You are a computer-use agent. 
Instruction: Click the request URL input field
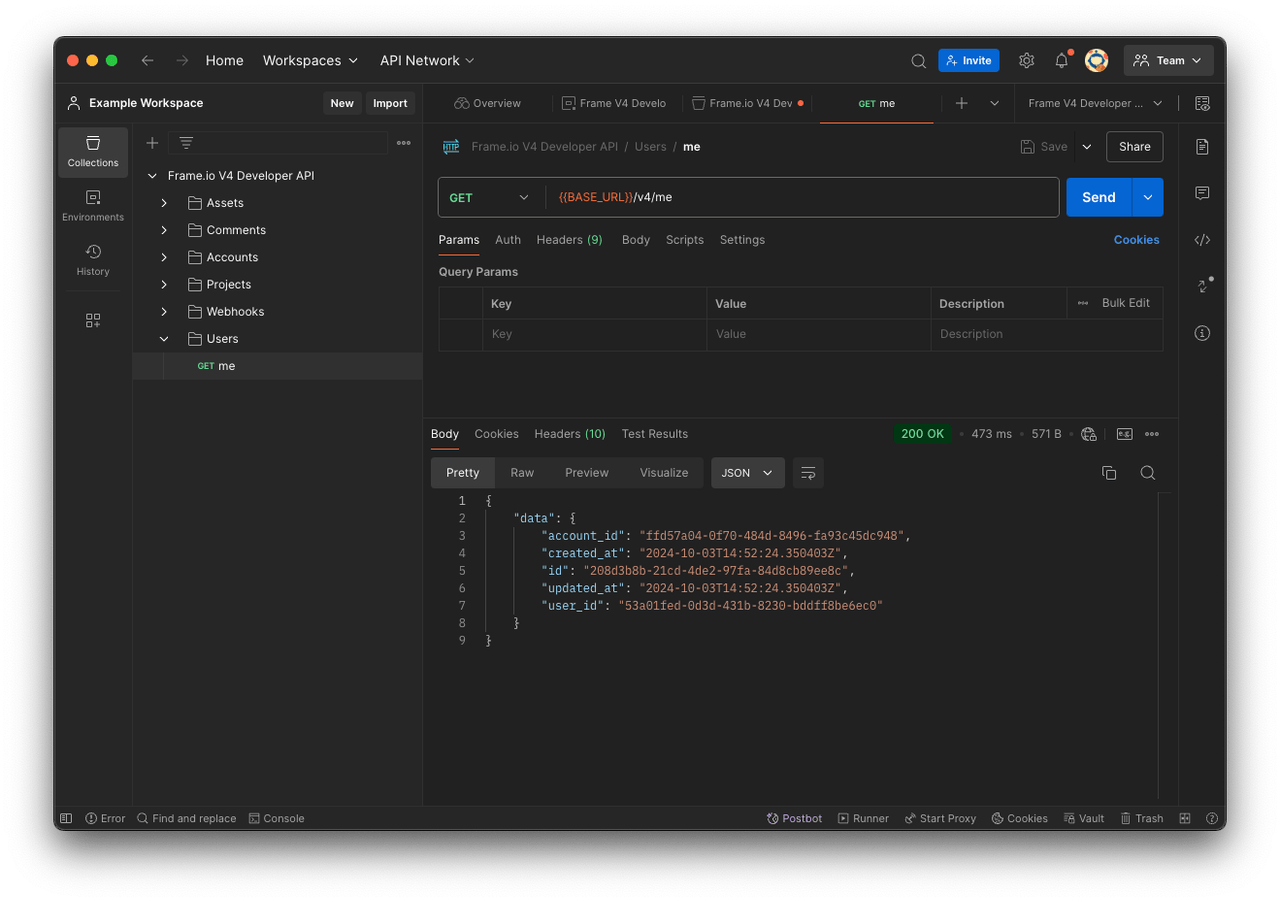tap(802, 197)
